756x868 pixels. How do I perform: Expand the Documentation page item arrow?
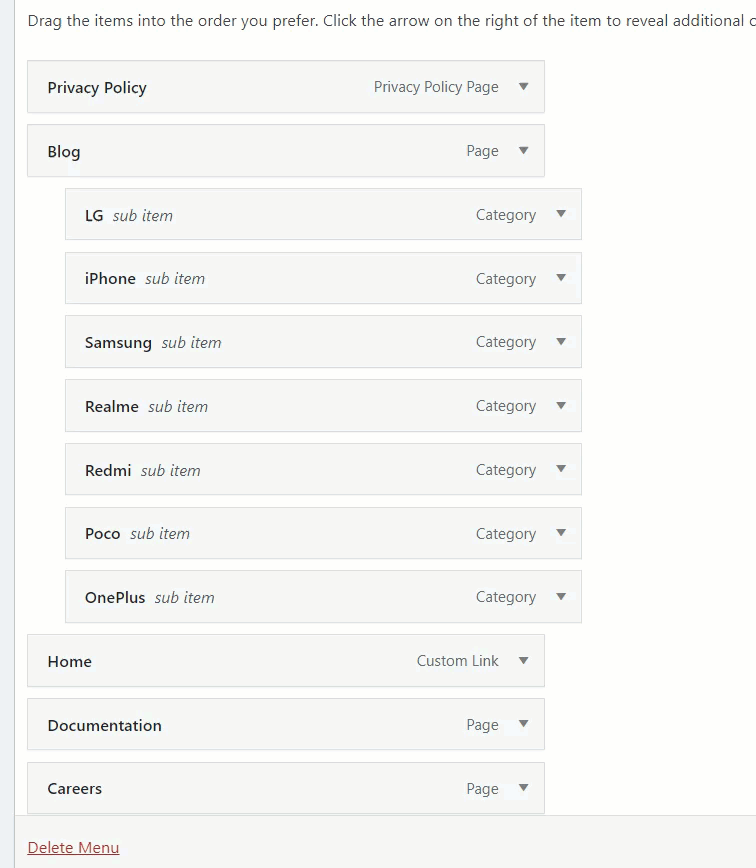tap(523, 724)
